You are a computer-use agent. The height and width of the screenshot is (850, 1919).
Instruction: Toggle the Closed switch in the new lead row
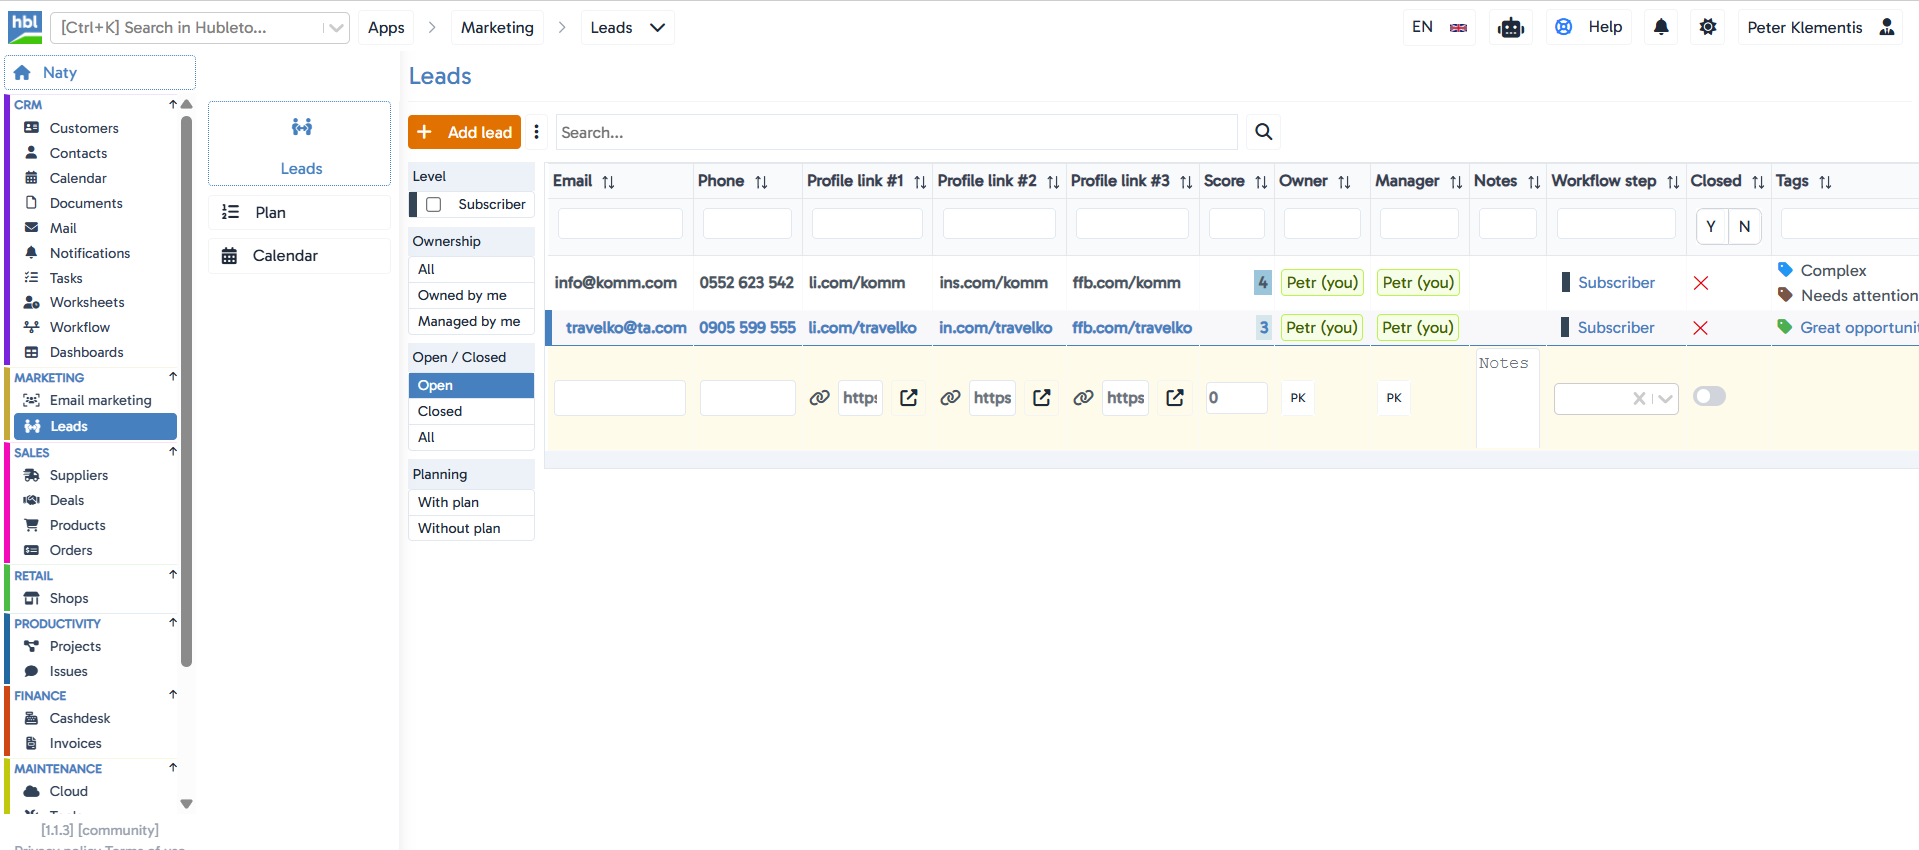pos(1709,397)
